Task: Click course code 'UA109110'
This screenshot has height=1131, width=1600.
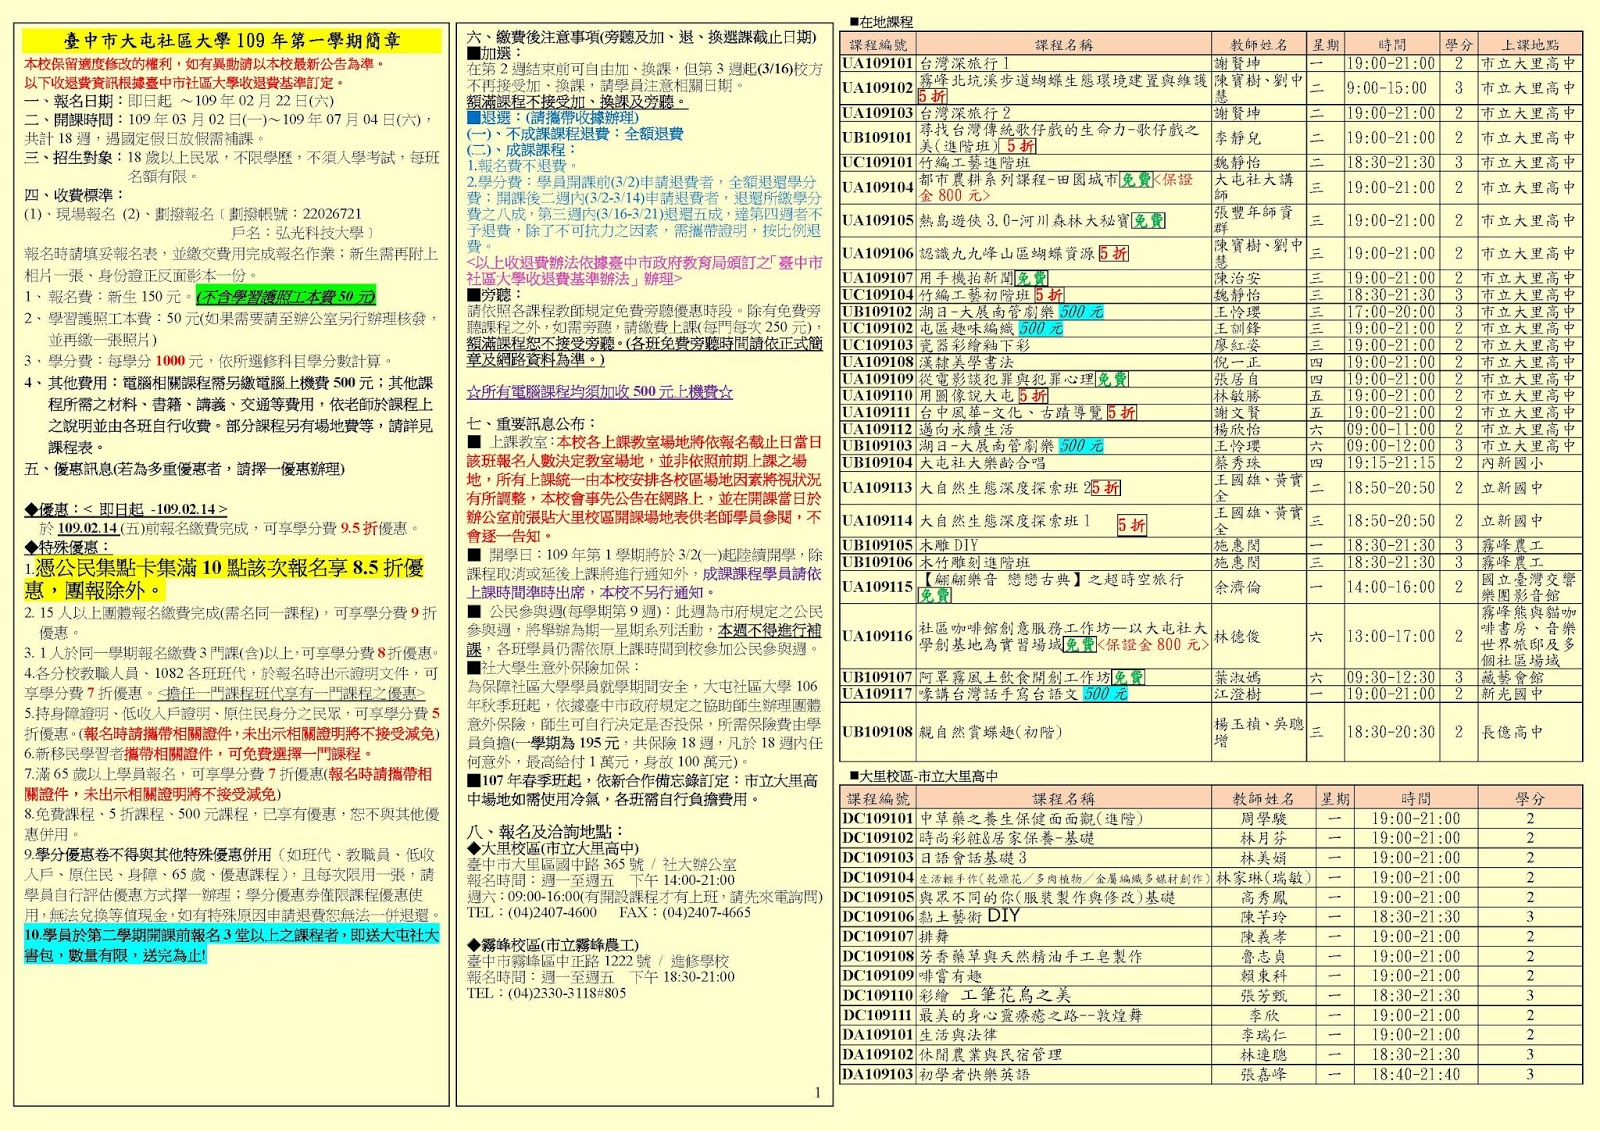Action: (x=877, y=395)
